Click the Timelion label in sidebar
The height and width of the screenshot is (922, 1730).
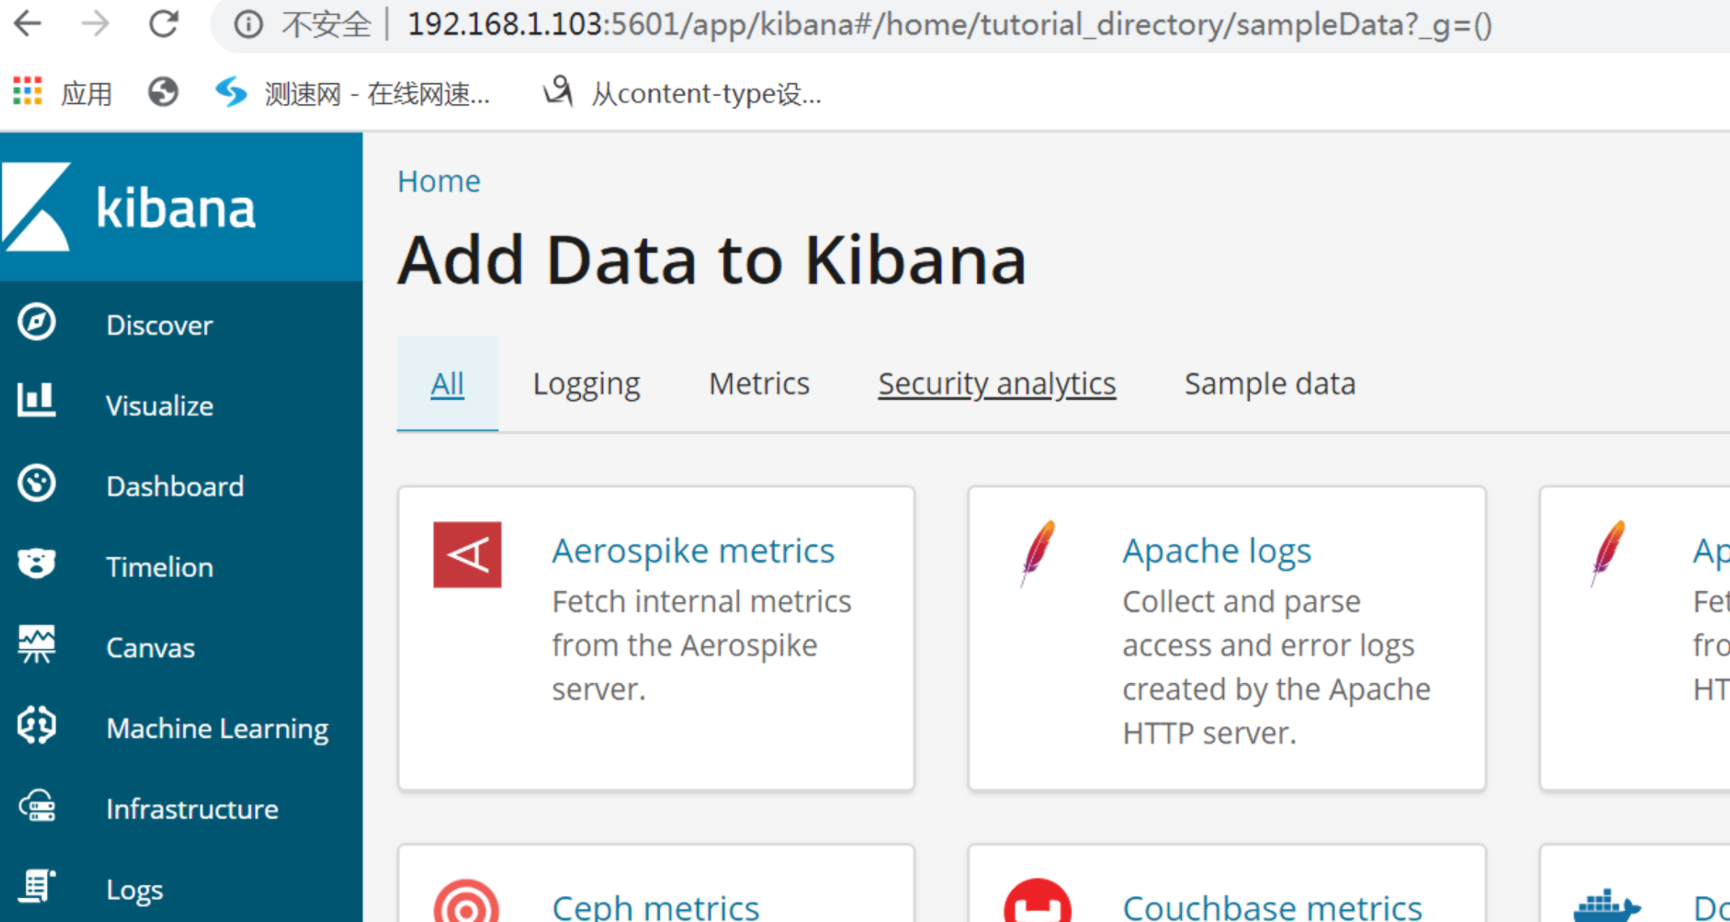(160, 568)
